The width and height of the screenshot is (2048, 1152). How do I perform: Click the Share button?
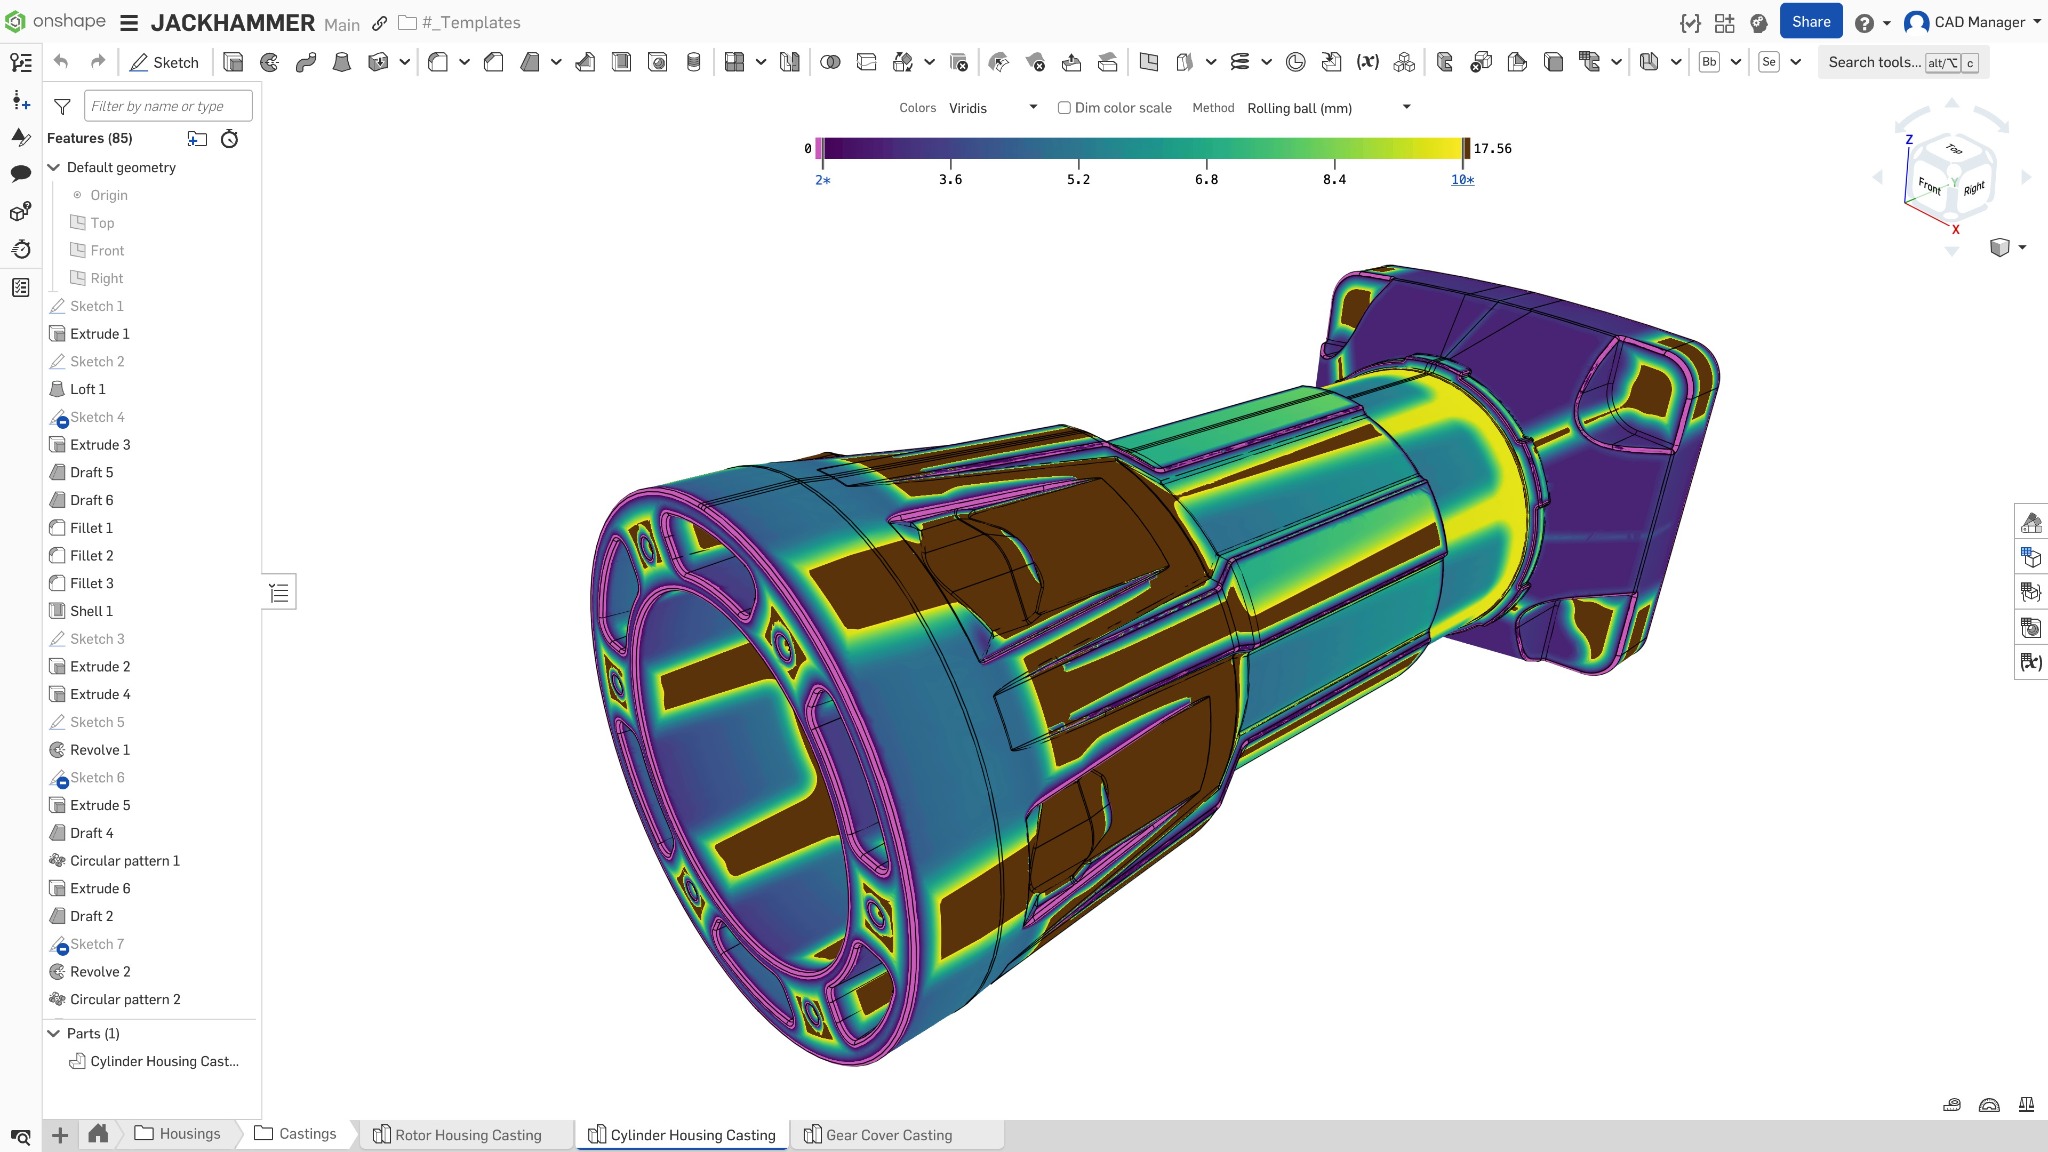tap(1811, 22)
